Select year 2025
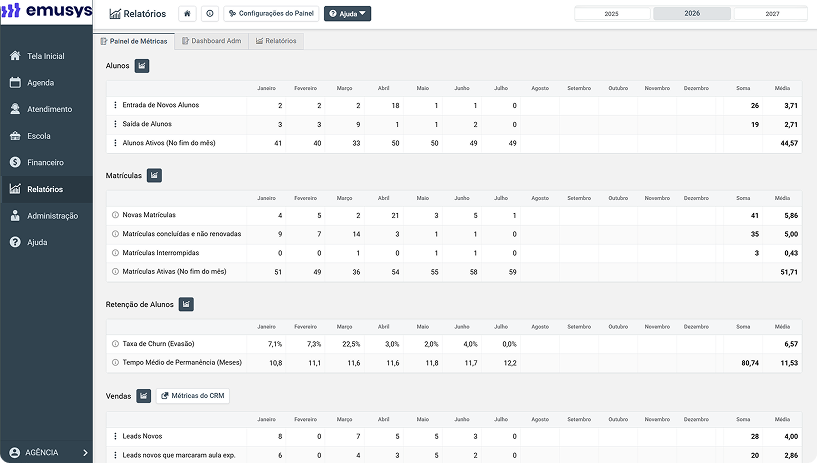Viewport: 817px width, 463px height. point(612,14)
